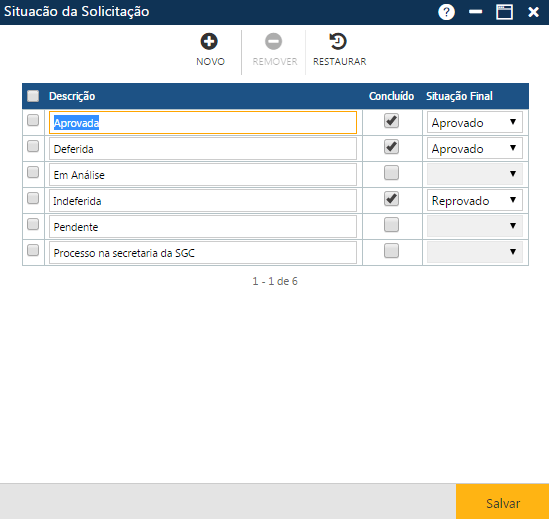Click the REMOVER minus icon
550x519 pixels.
[274, 42]
